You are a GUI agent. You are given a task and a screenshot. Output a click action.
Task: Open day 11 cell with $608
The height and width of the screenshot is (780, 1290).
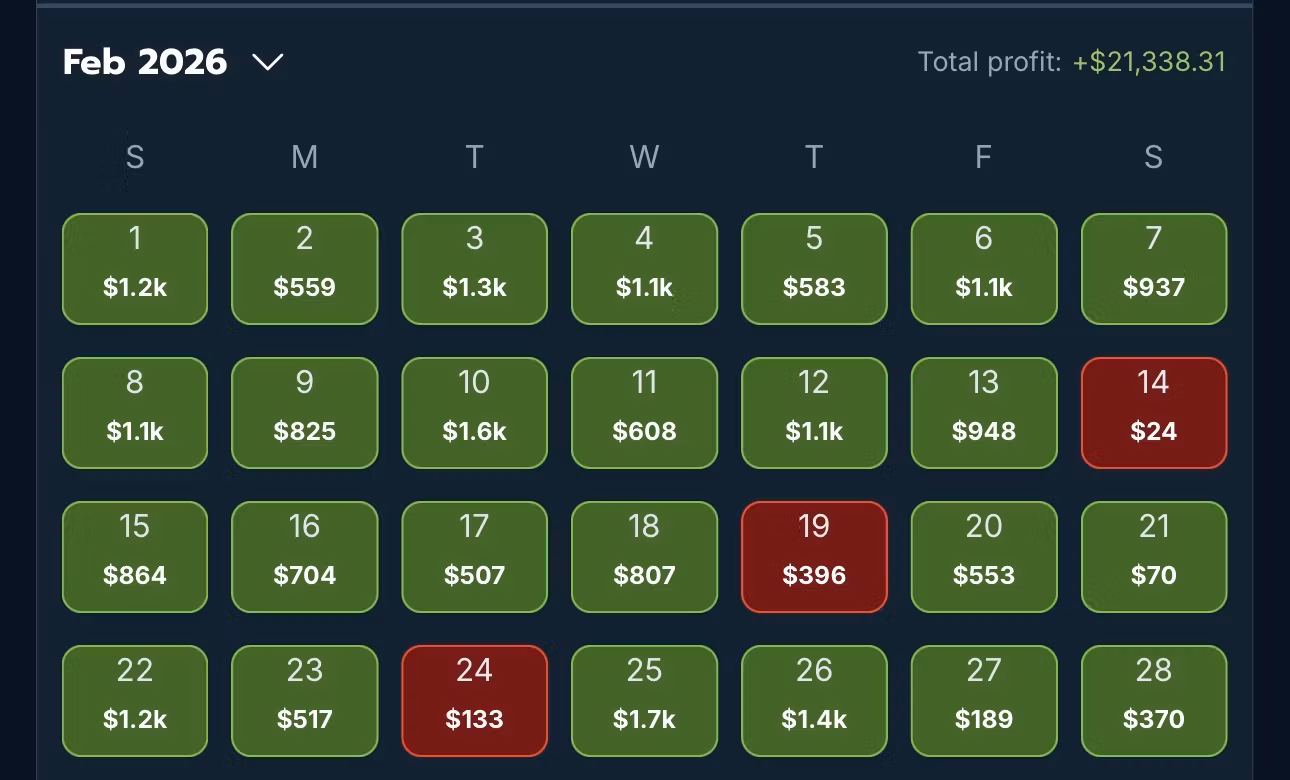point(644,413)
